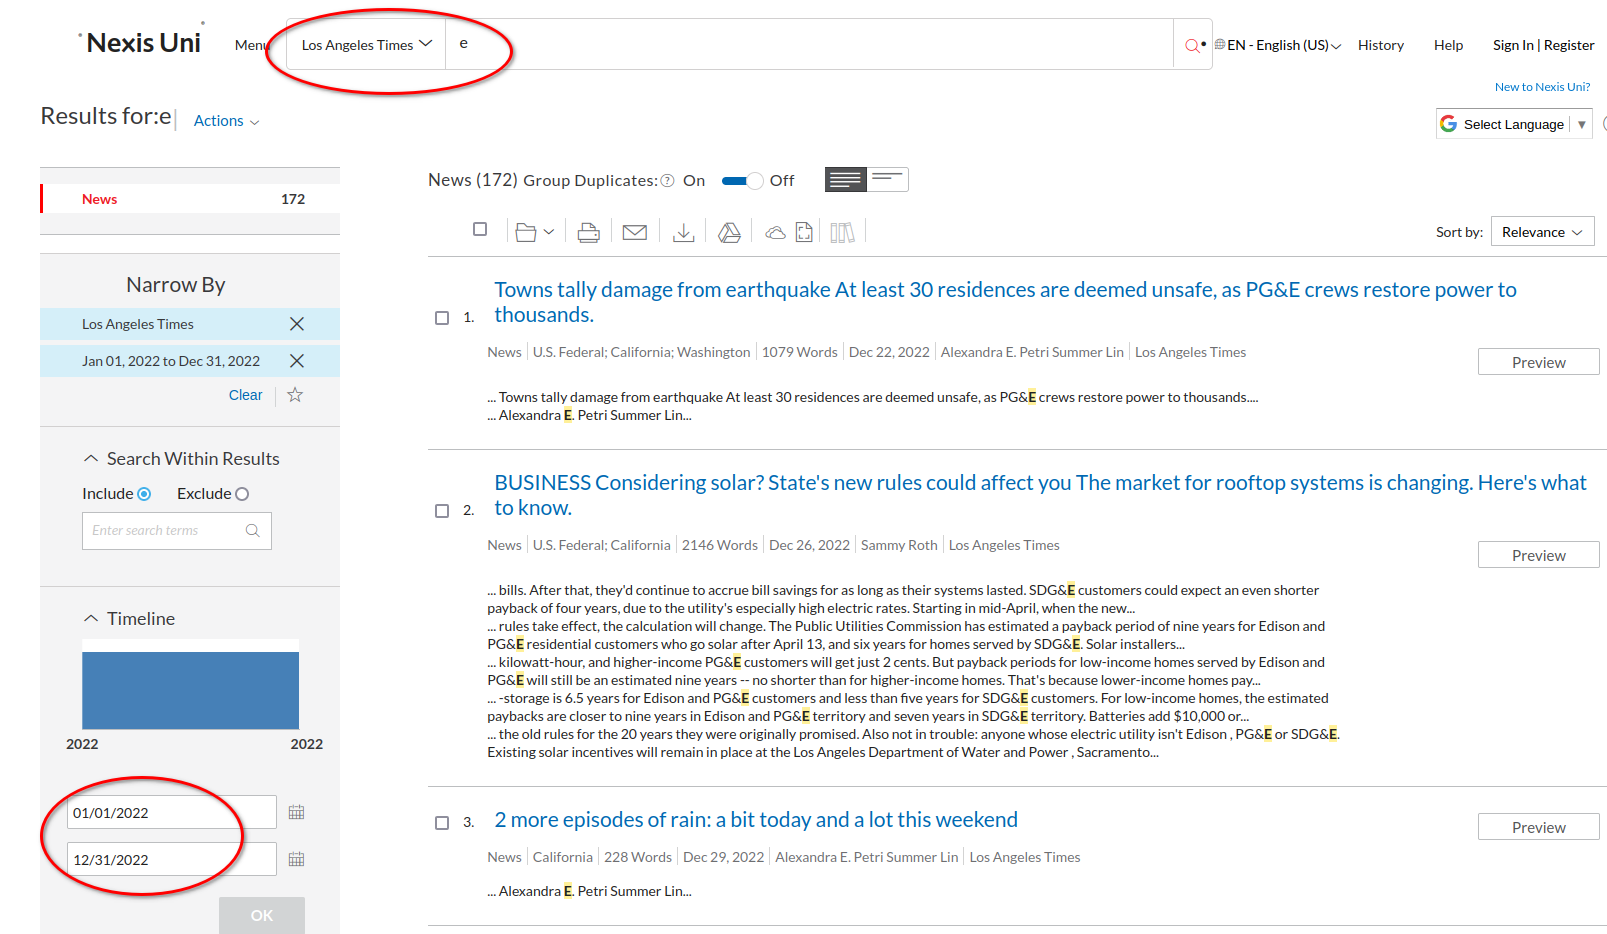1607x934 pixels.
Task: Check result 2 solar article checkbox
Action: tap(442, 511)
